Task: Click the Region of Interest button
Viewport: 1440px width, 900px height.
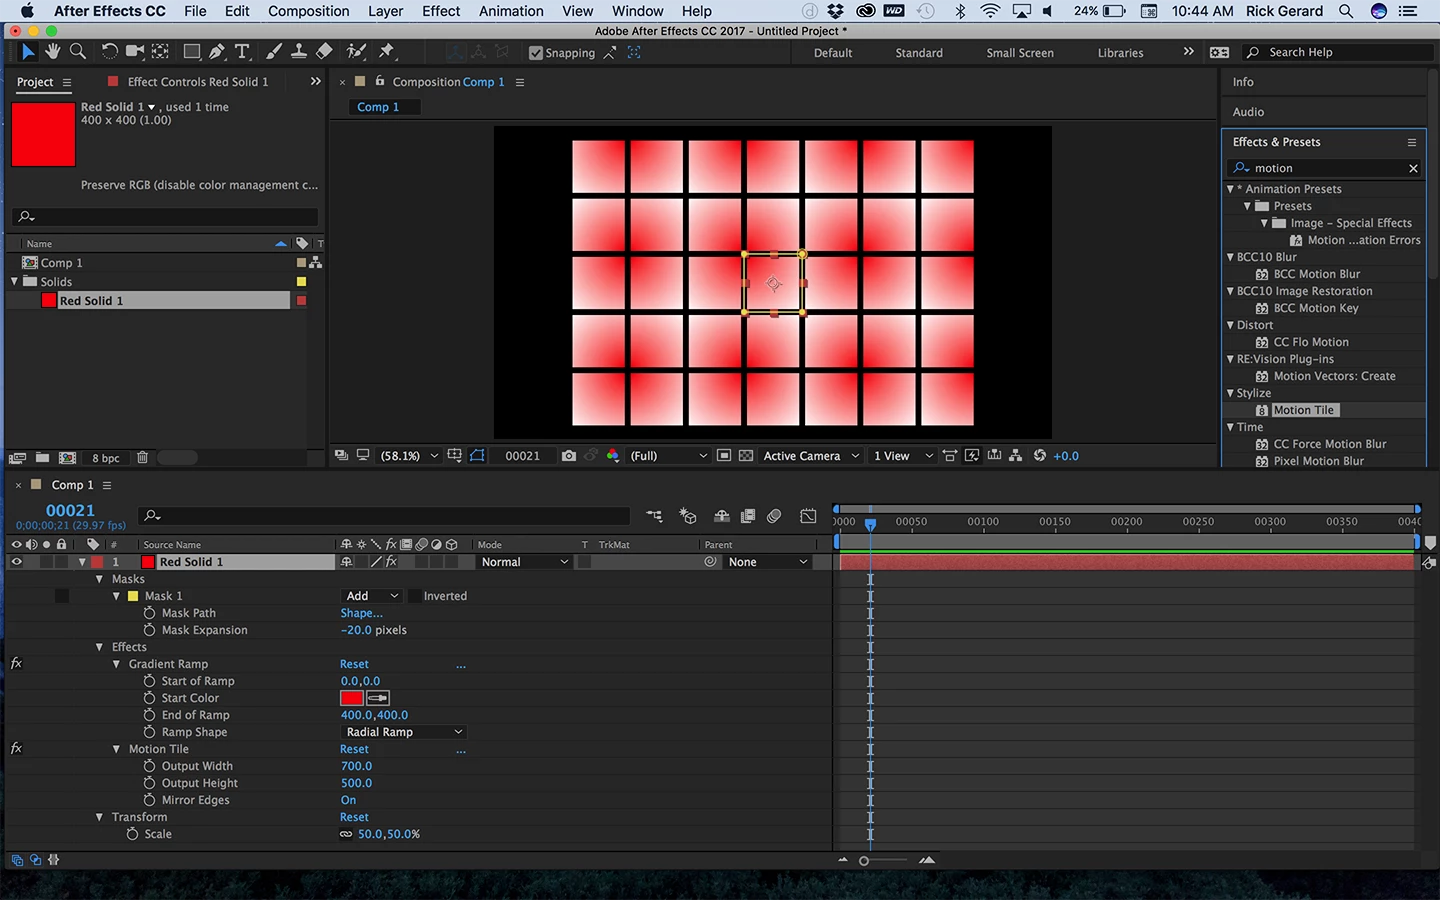Action: (x=724, y=456)
